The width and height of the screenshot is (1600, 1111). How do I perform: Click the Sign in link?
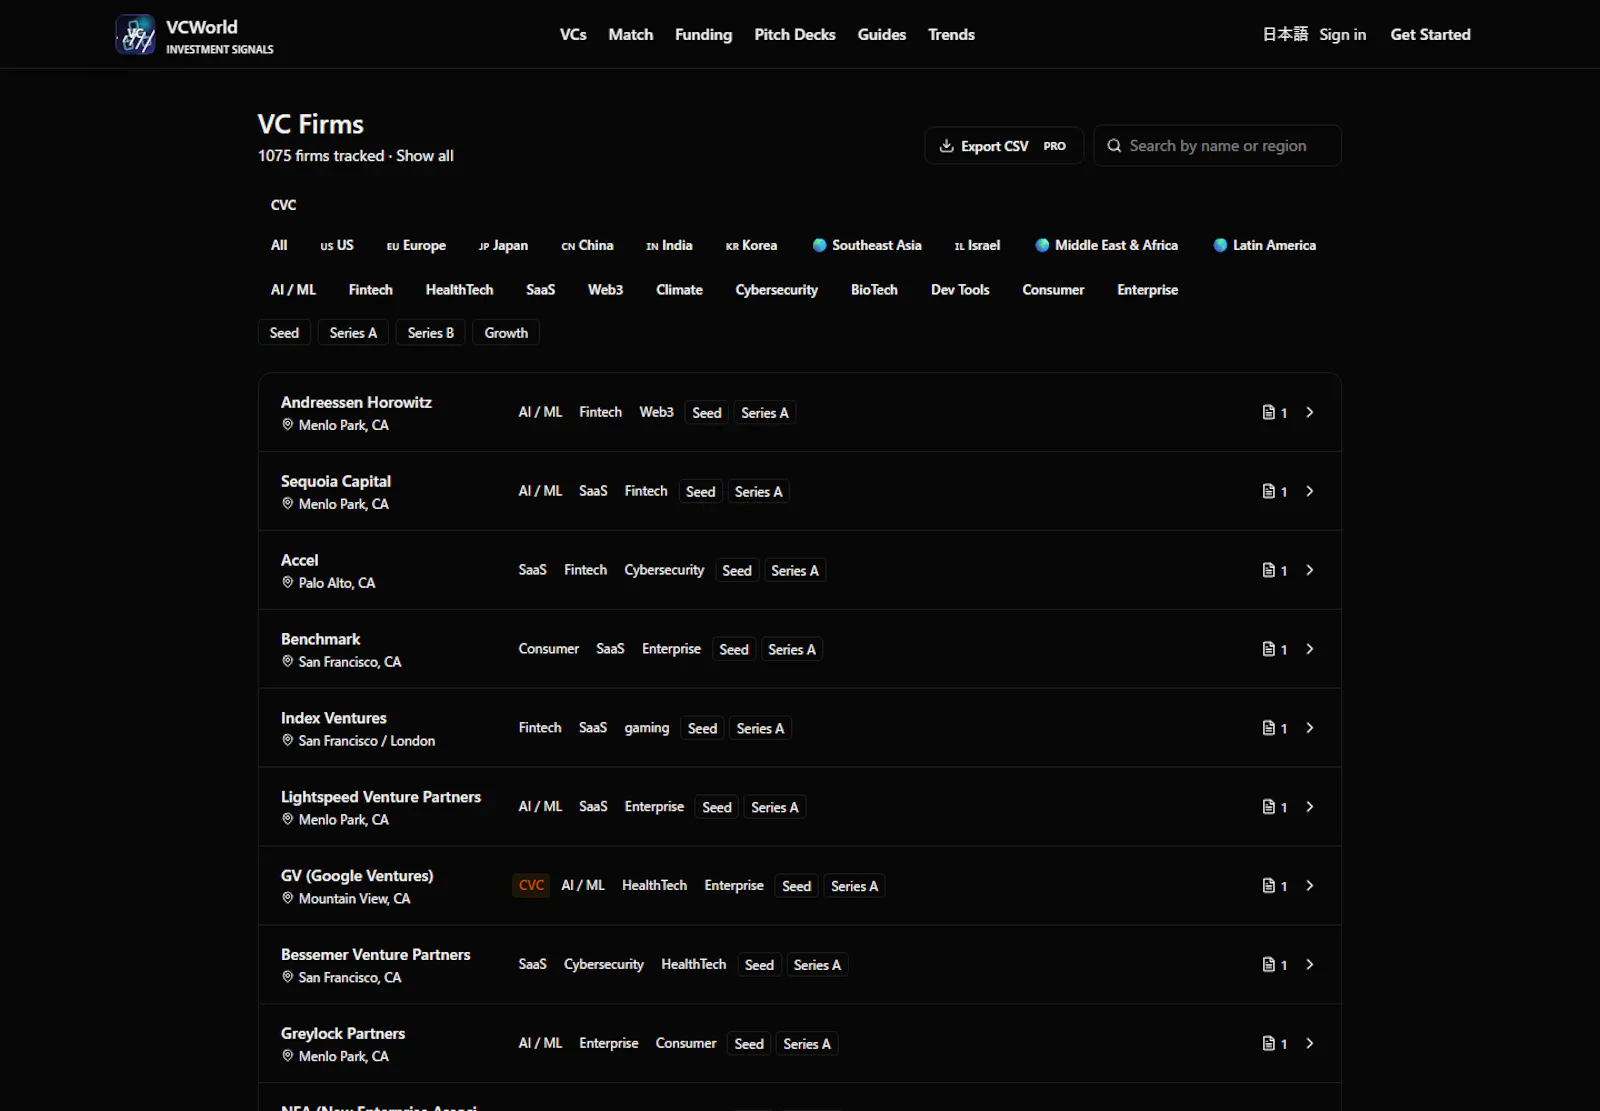click(x=1343, y=34)
